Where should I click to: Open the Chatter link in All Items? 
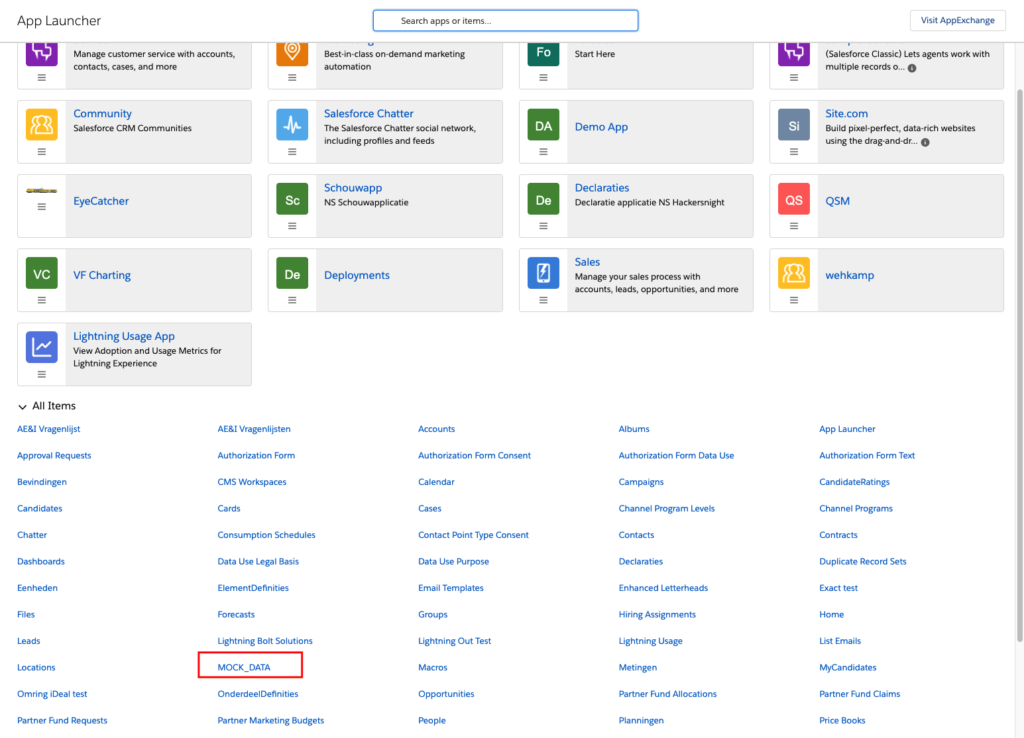(32, 535)
